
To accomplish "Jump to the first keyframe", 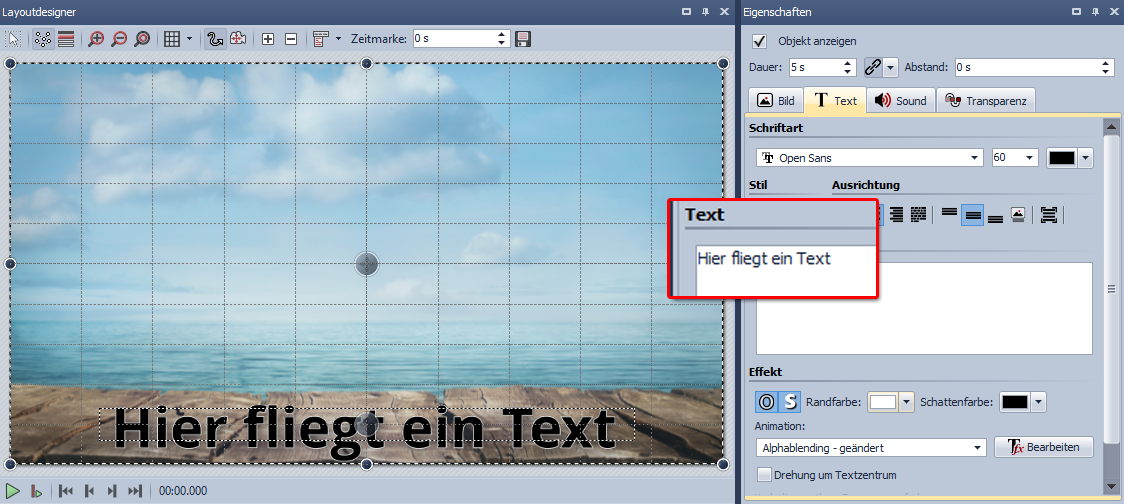I will [x=66, y=491].
